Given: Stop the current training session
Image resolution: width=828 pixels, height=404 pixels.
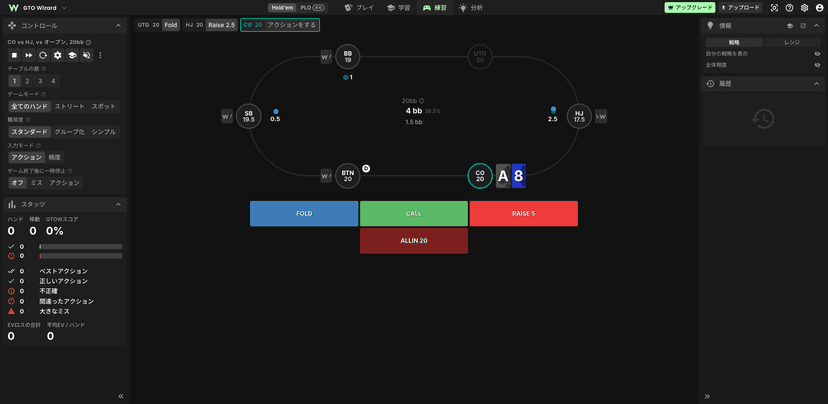Looking at the screenshot, I should pos(14,55).
